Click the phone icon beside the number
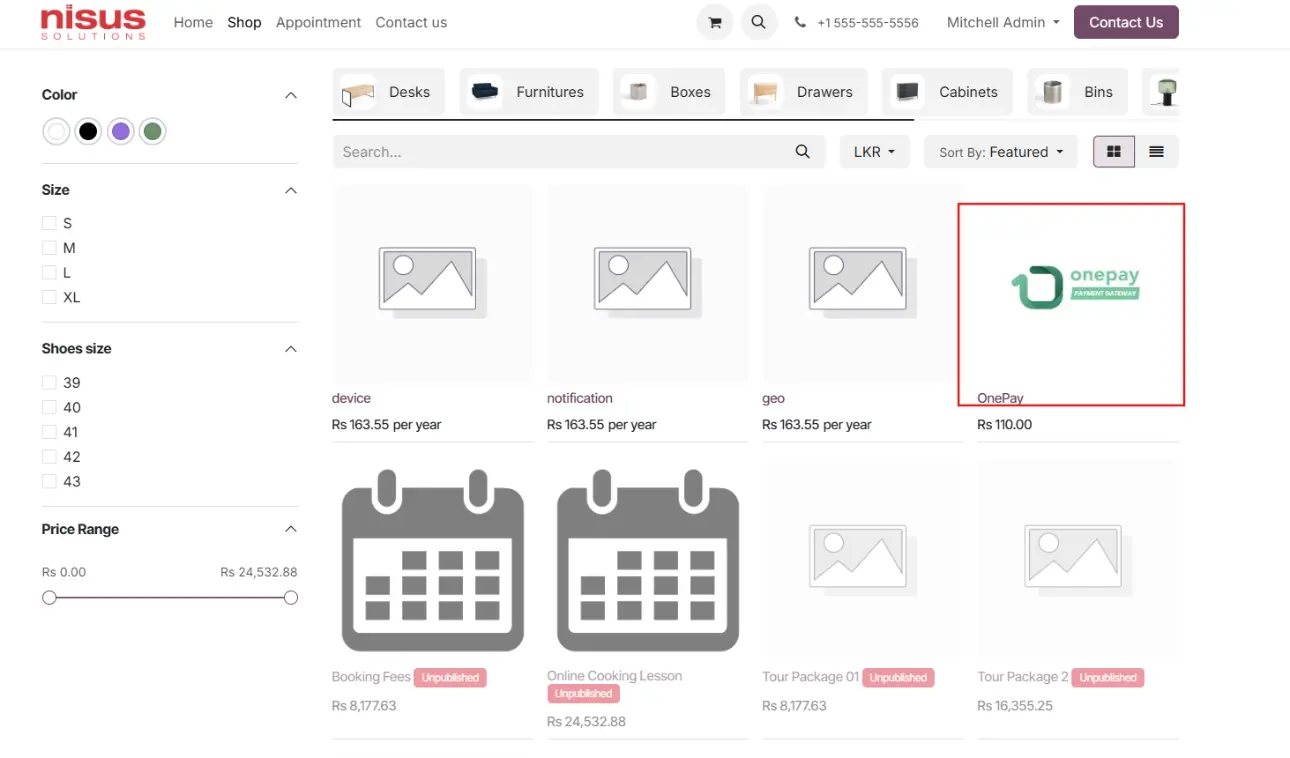 click(x=801, y=22)
